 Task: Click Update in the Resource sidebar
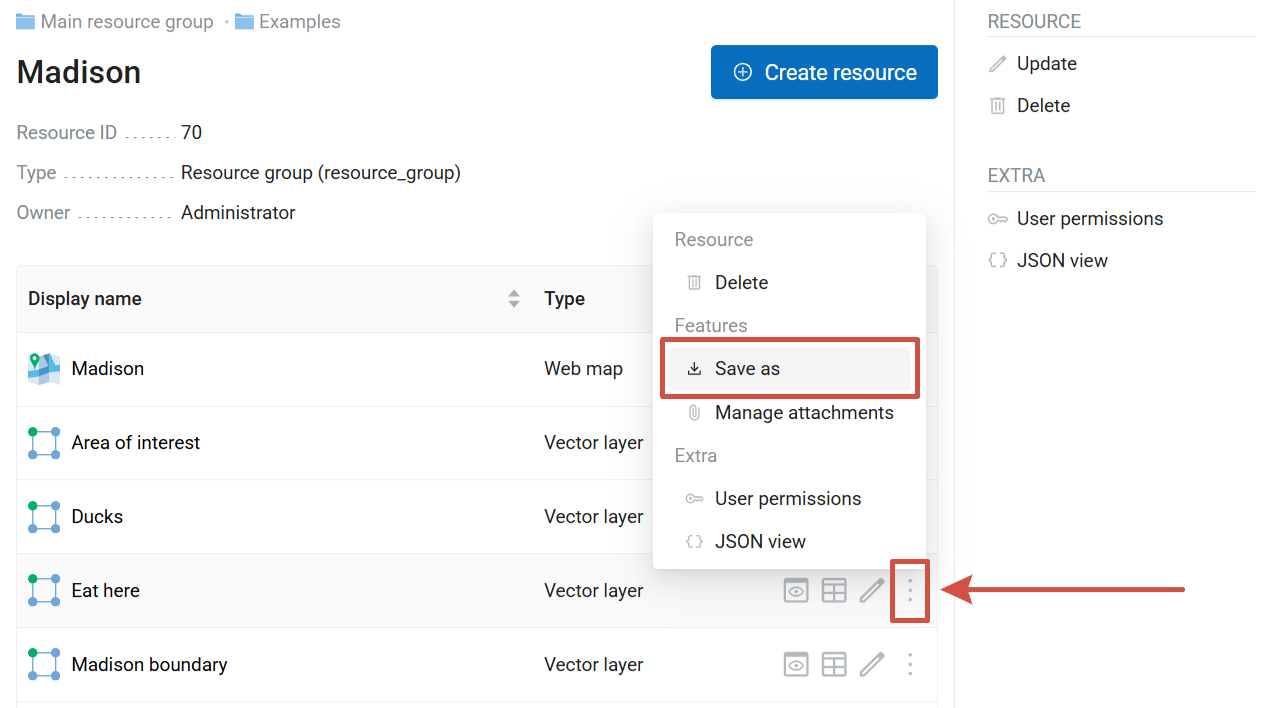(x=1046, y=64)
